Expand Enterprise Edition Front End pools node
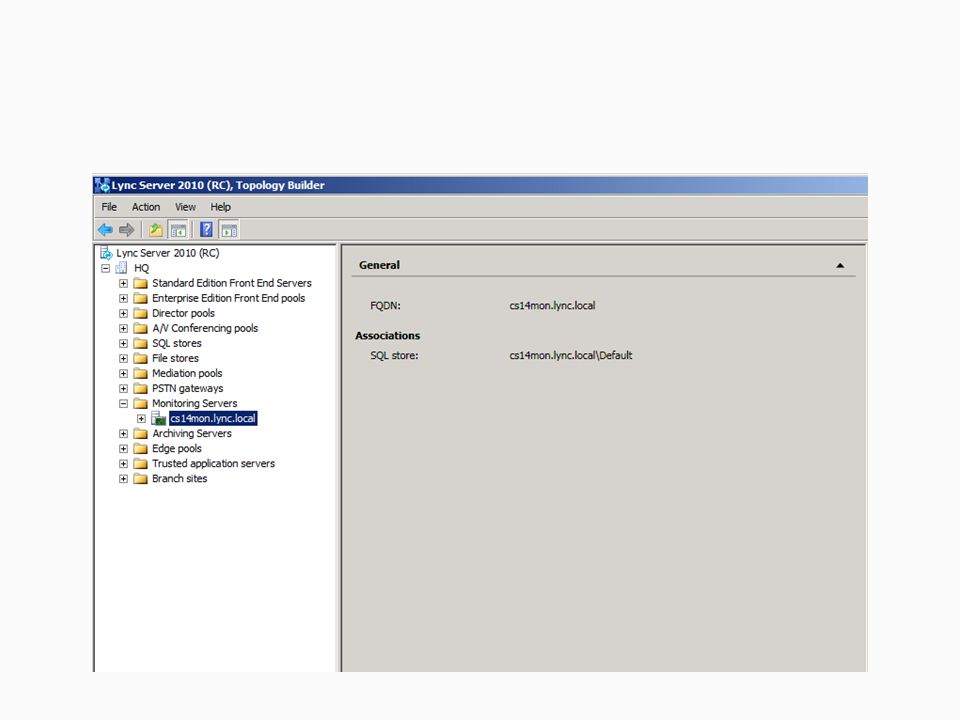This screenshot has height=720, width=960. pyautogui.click(x=124, y=298)
